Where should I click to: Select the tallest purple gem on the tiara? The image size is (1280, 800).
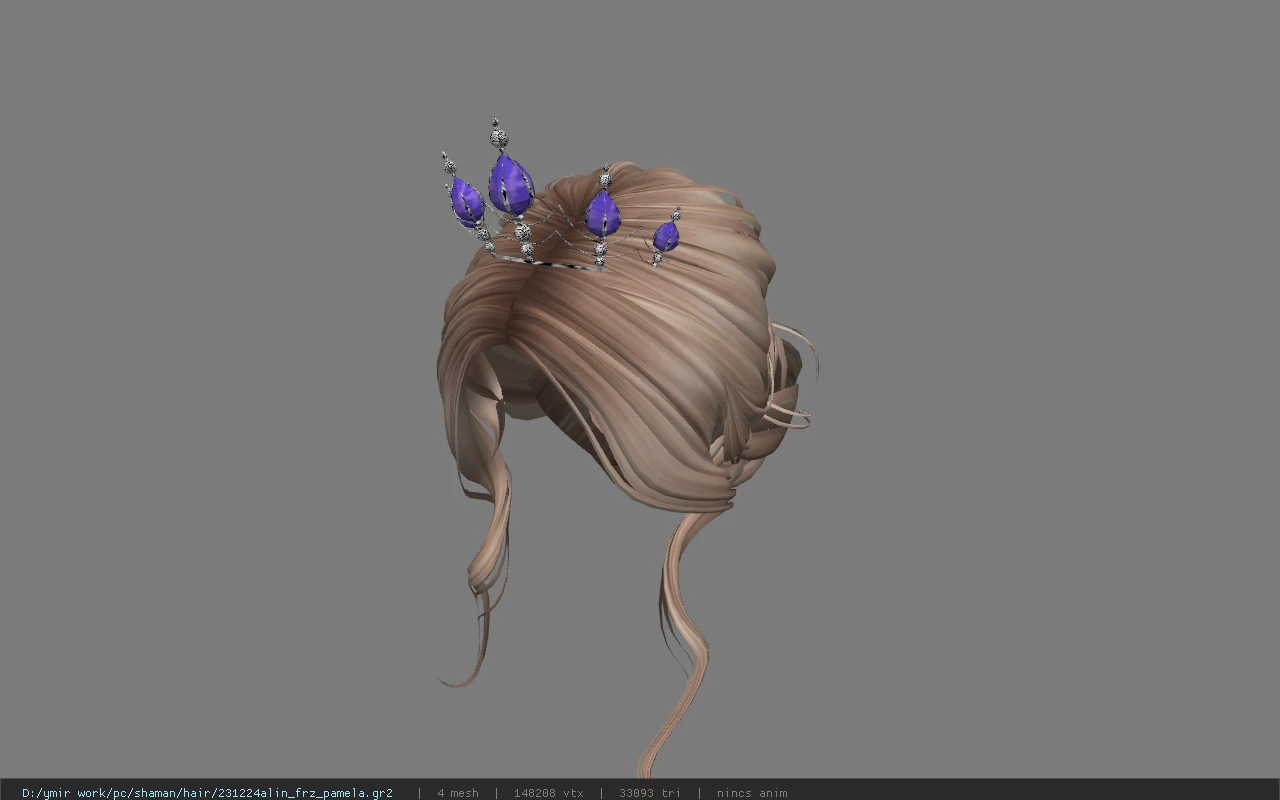(x=511, y=184)
